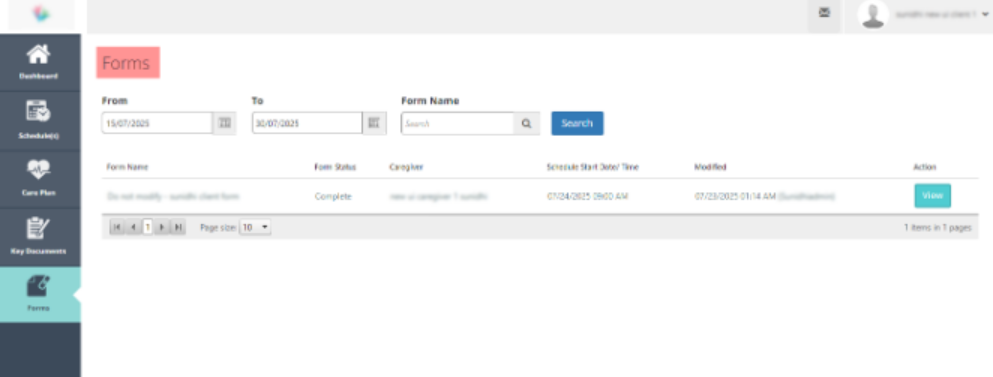This screenshot has width=993, height=377.
Task: Sort by the Modified column header
Action: 710,167
